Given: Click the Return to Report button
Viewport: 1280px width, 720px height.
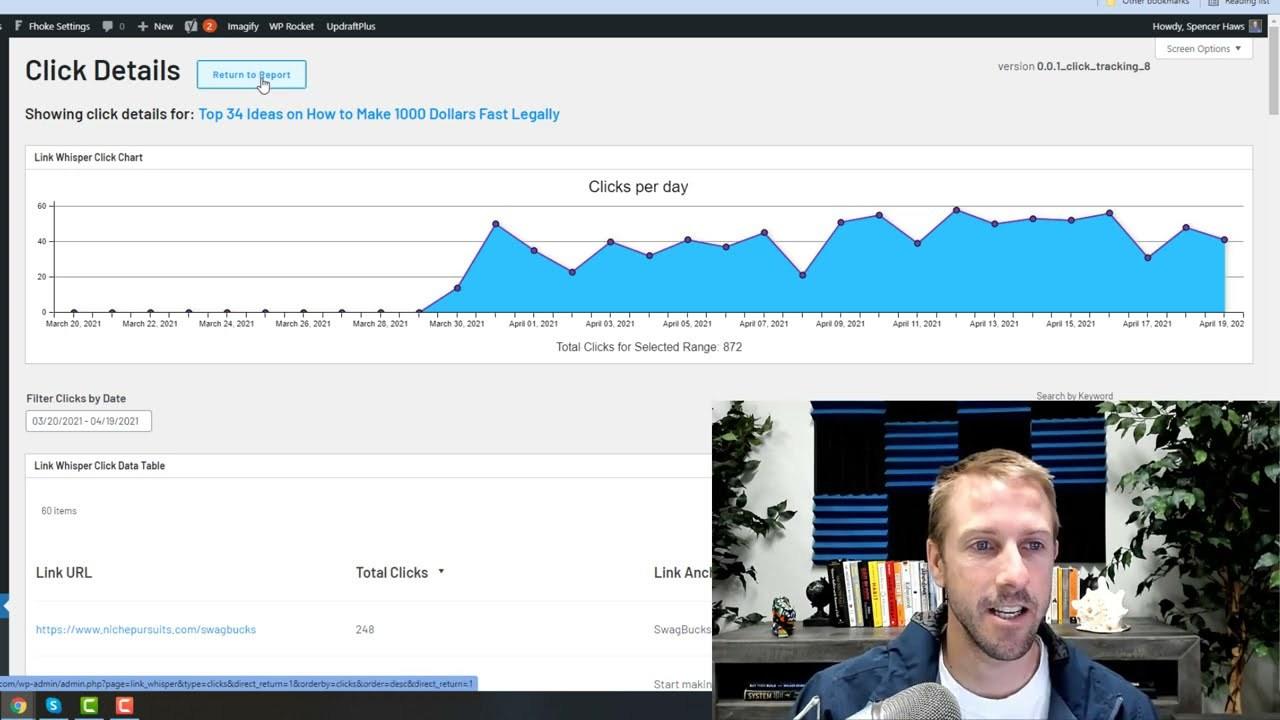Looking at the screenshot, I should coord(251,74).
